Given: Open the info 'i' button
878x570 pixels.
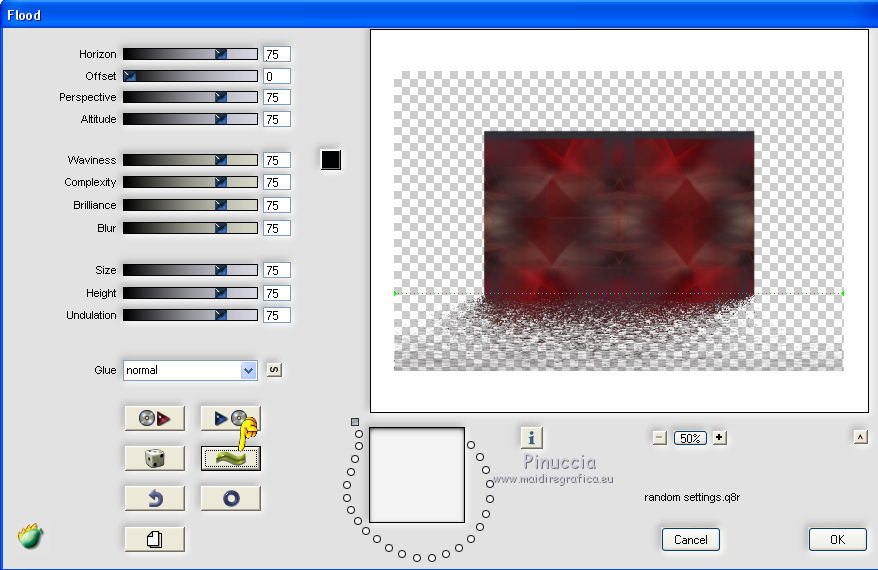Looking at the screenshot, I should (531, 438).
